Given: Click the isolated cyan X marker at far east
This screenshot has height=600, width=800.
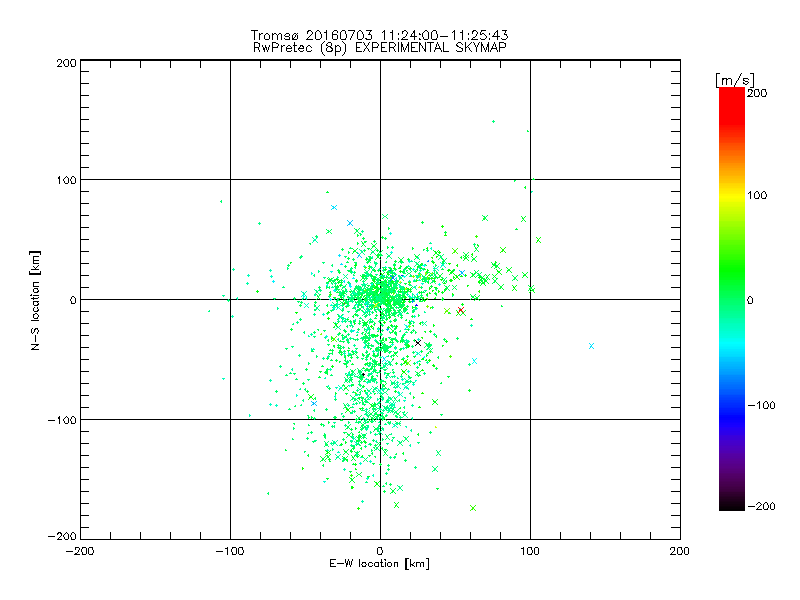Looking at the screenshot, I should 591,346.
